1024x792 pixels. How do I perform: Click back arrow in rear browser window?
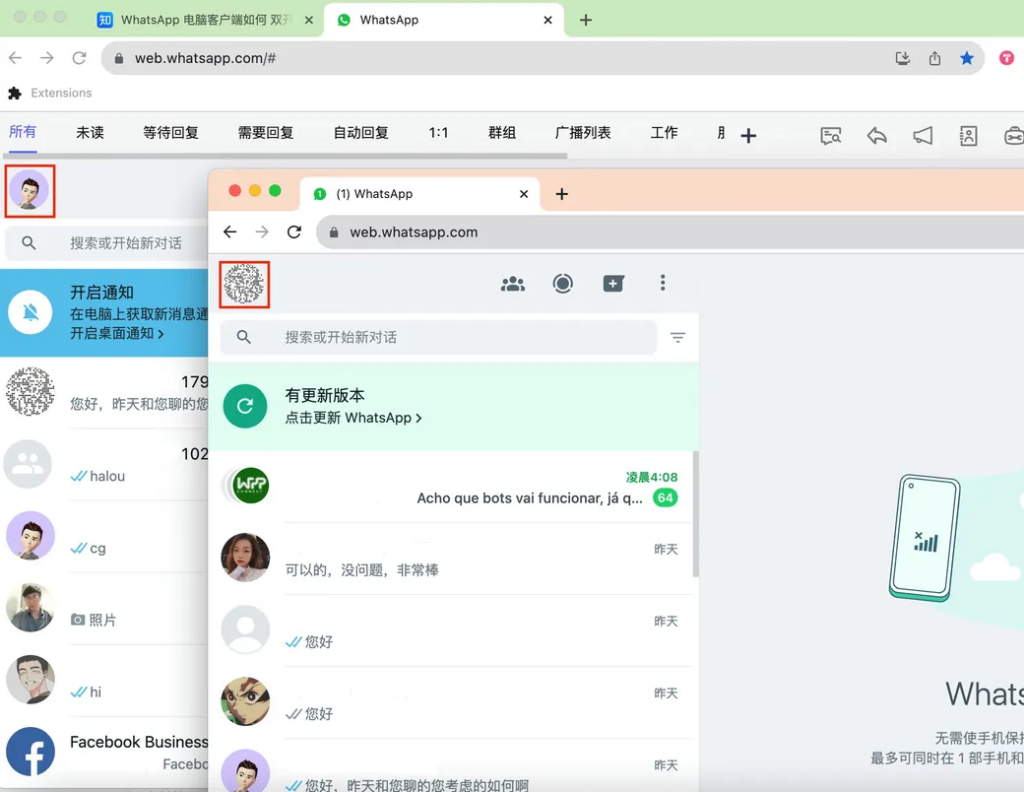[15, 58]
